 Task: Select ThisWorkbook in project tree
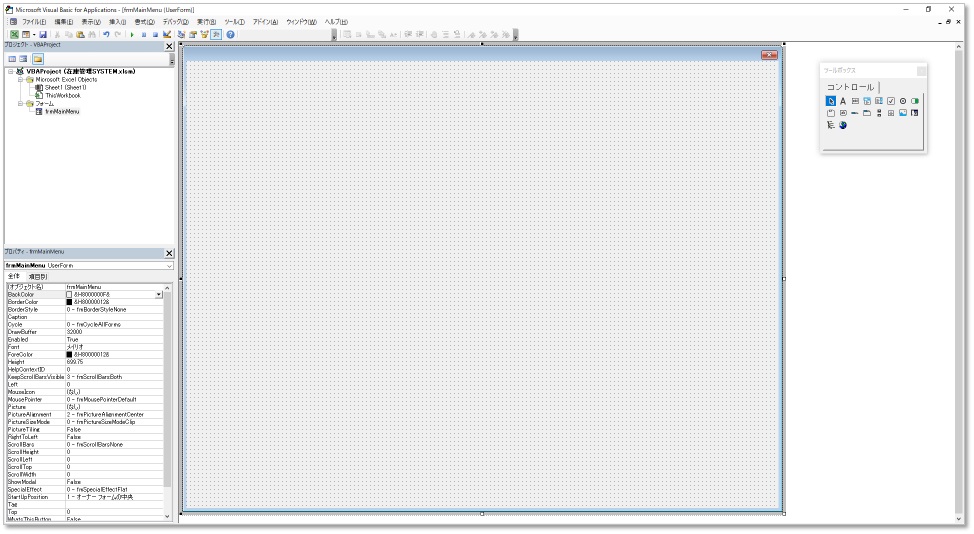click(63, 96)
